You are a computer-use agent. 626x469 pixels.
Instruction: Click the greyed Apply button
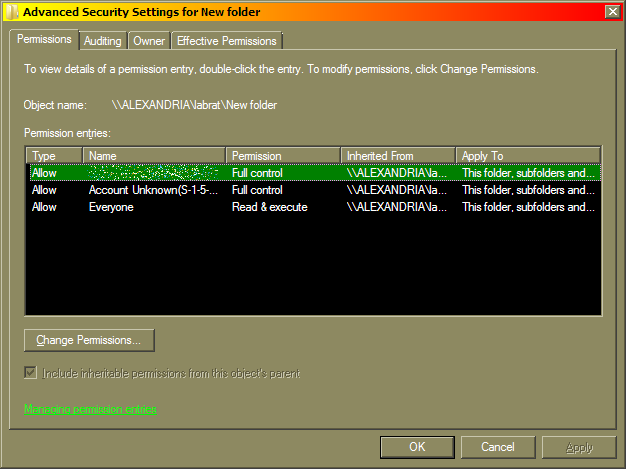pyautogui.click(x=579, y=447)
